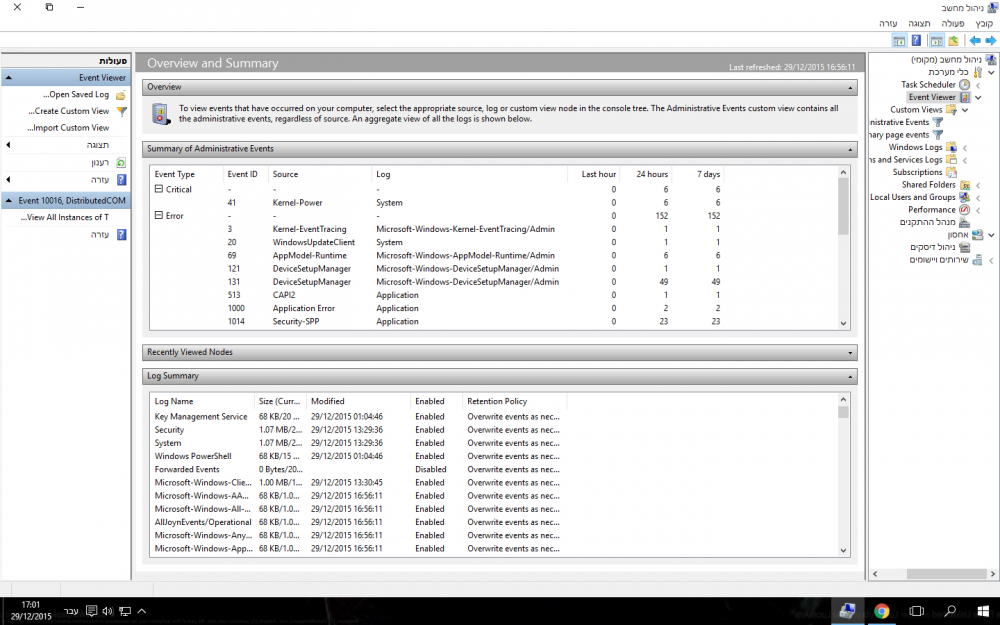Click the blue Back arrow in toolbar
Image resolution: width=1000 pixels, height=625 pixels.
[x=975, y=41]
